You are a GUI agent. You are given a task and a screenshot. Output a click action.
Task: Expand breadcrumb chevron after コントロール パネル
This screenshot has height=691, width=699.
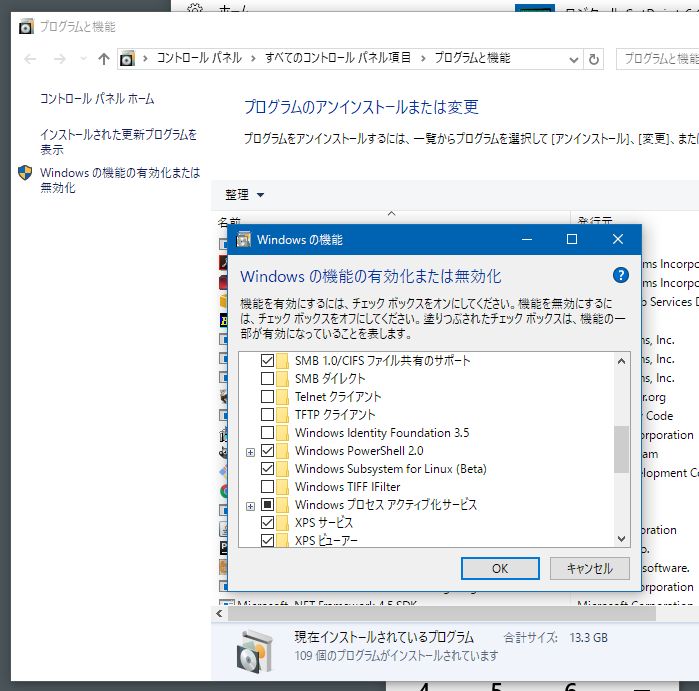253,58
